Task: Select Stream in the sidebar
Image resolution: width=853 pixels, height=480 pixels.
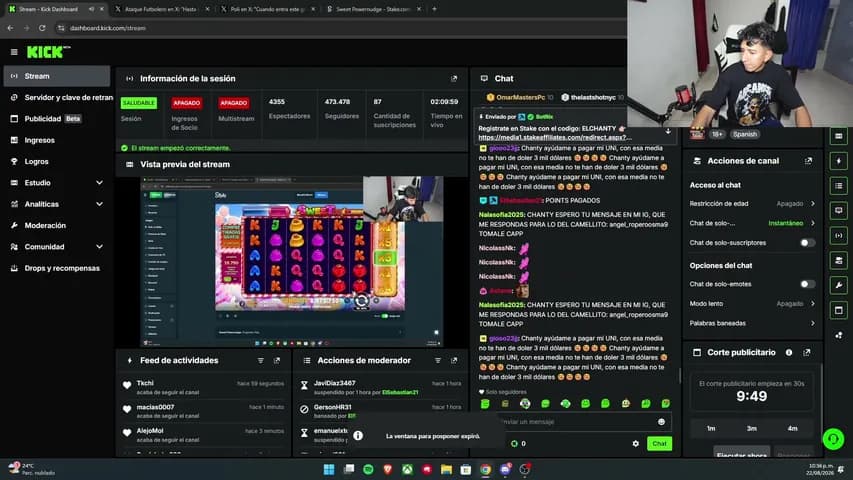Action: point(57,76)
